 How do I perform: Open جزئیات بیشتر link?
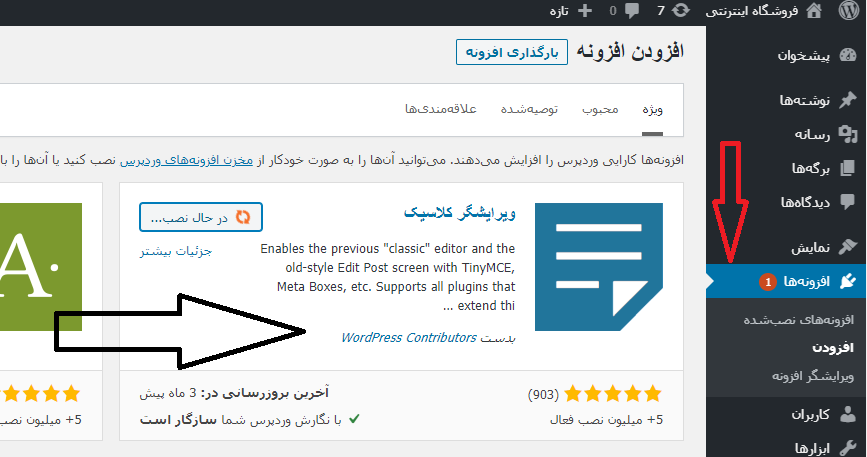[x=176, y=251]
